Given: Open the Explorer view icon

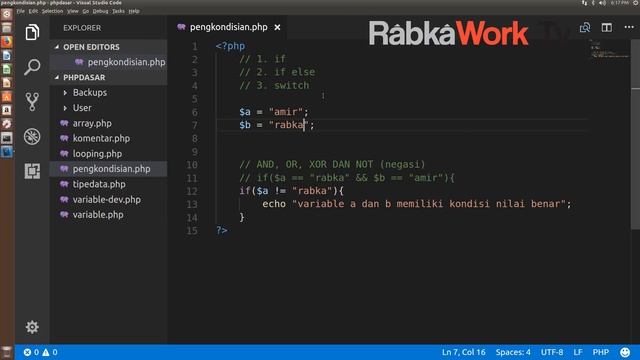Looking at the screenshot, I should pyautogui.click(x=32, y=32).
